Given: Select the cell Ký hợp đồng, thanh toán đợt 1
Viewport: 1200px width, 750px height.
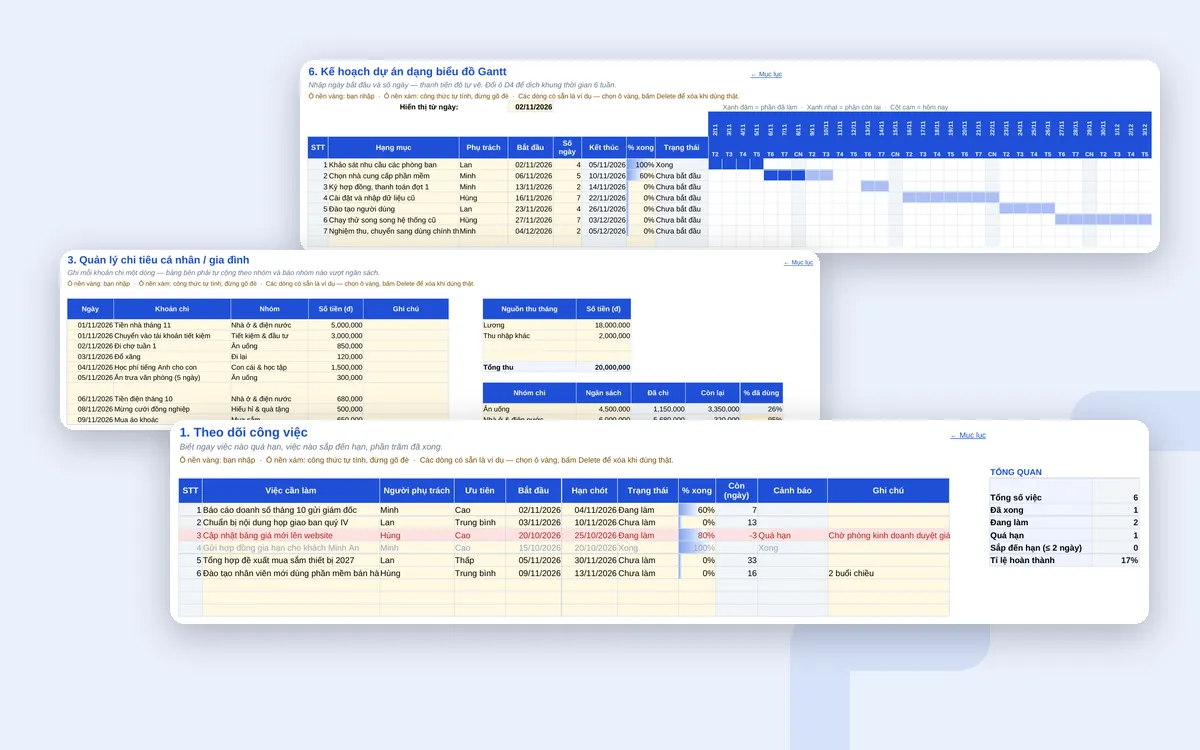Looking at the screenshot, I should 393,186.
